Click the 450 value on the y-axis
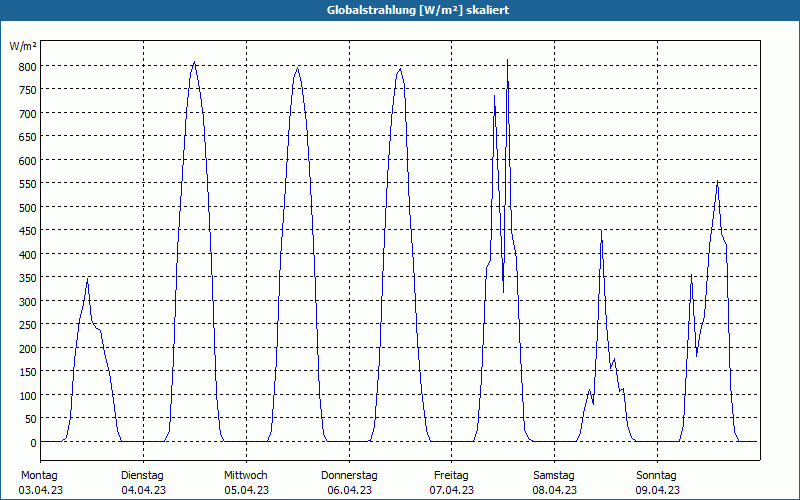800x500 pixels. 28,231
